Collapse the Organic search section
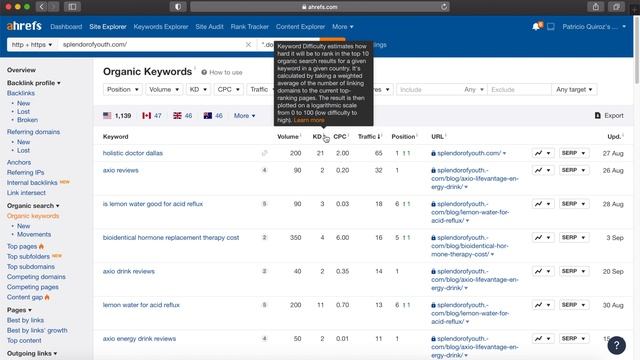Viewport: 640px width, 360px height. pyautogui.click(x=33, y=206)
